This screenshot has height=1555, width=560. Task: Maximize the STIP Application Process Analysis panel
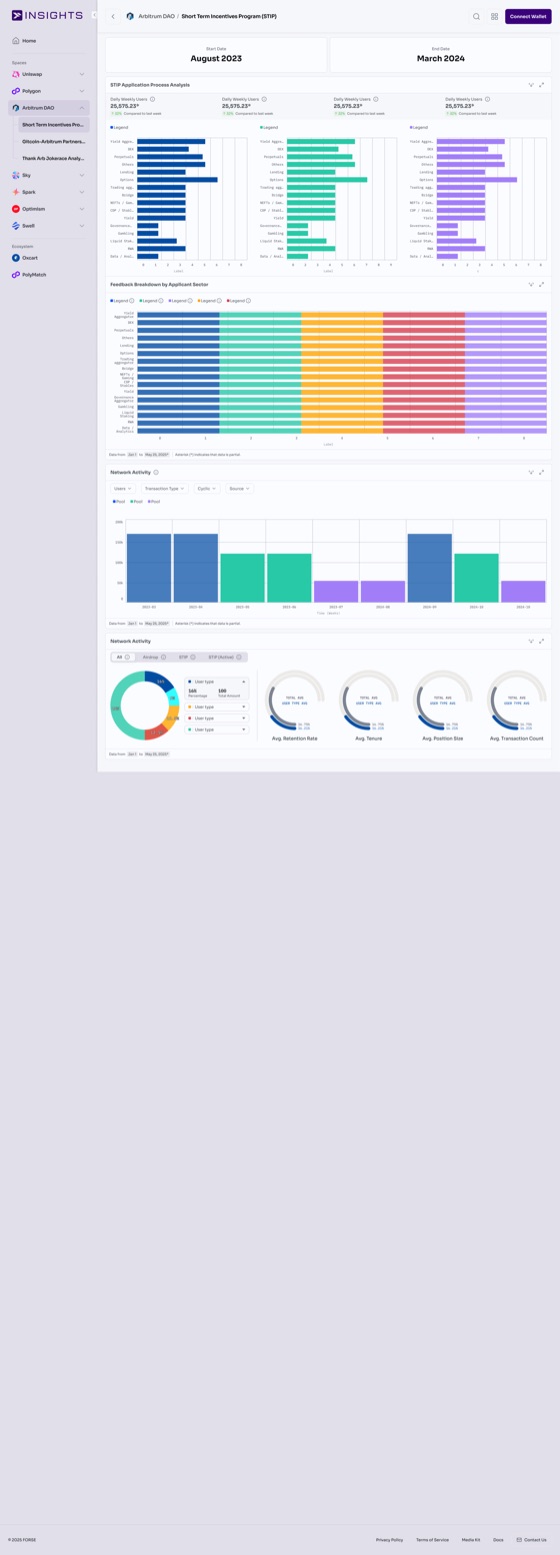tap(542, 85)
